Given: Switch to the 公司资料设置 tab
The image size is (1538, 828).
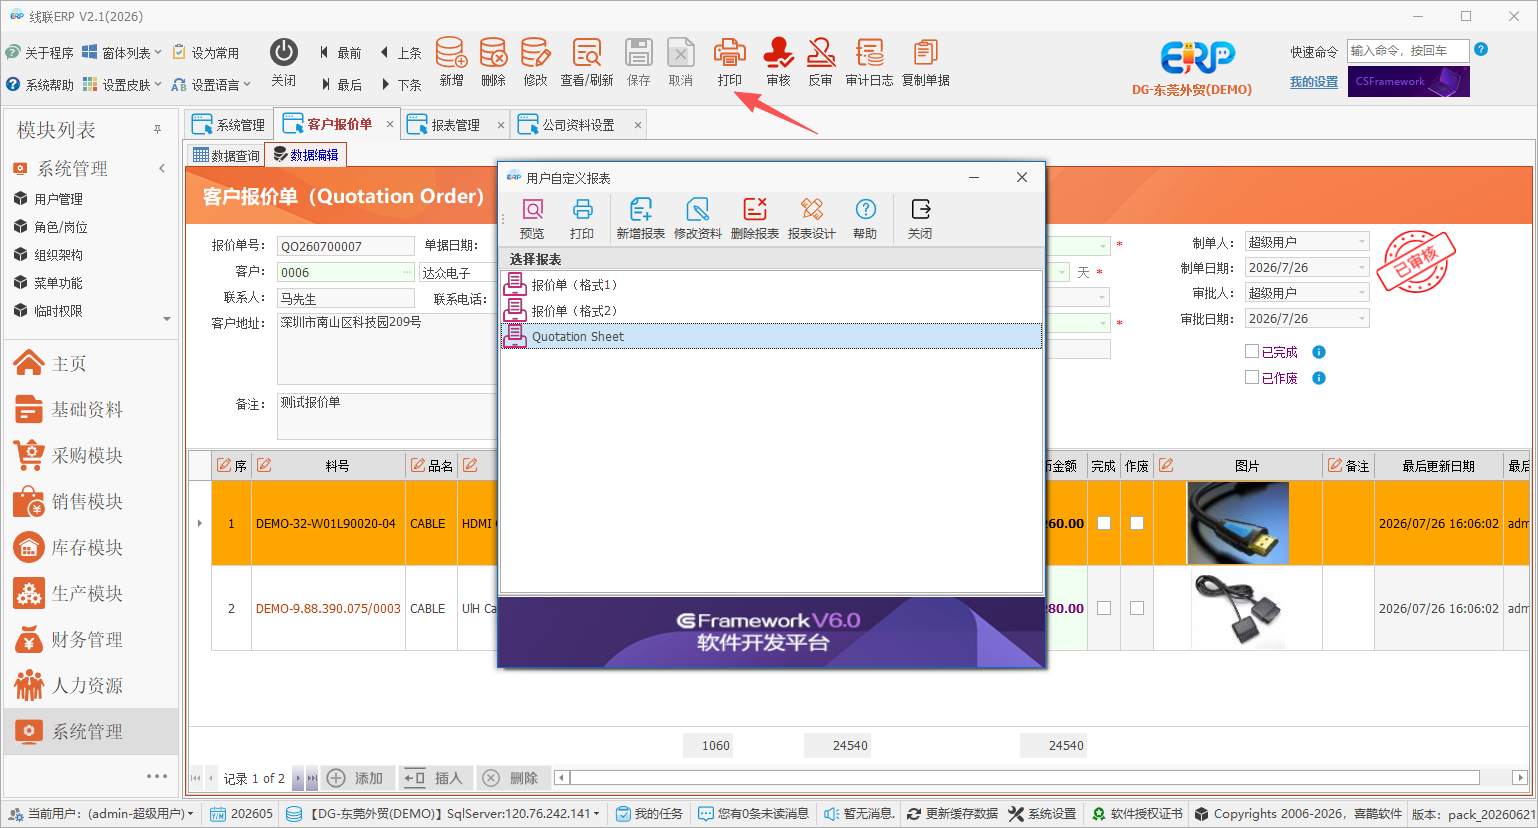Looking at the screenshot, I should (x=578, y=125).
